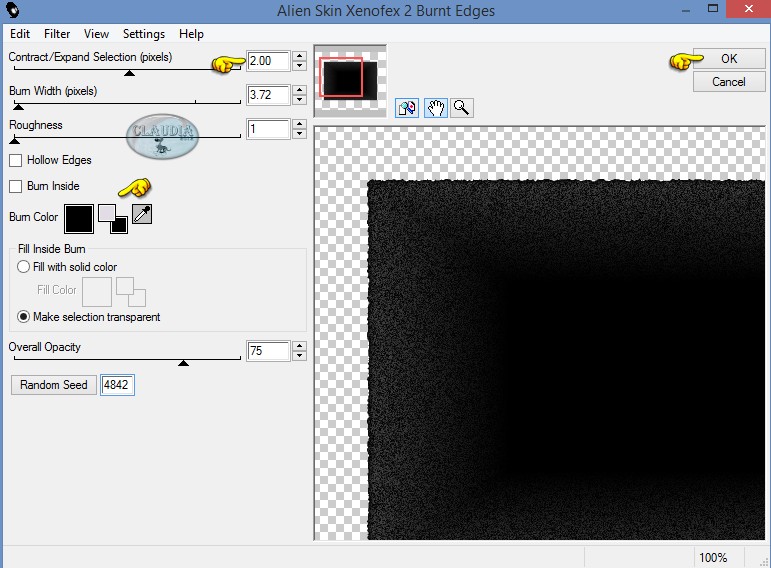Click the OK button

click(729, 59)
